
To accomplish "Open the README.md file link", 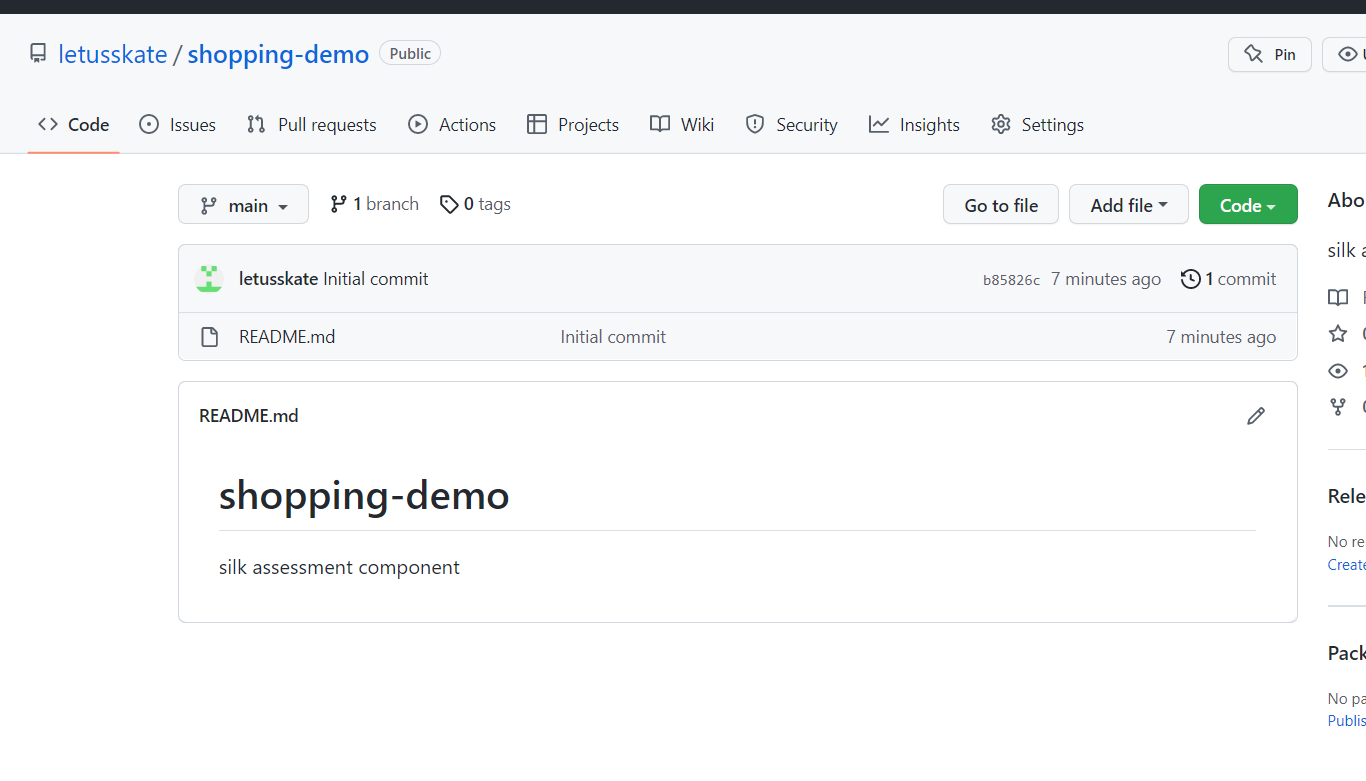I will click(287, 337).
